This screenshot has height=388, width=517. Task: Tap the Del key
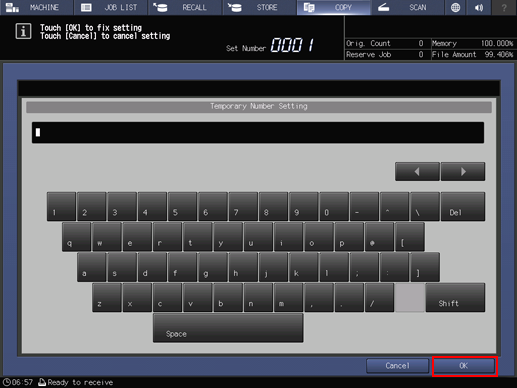463,206
